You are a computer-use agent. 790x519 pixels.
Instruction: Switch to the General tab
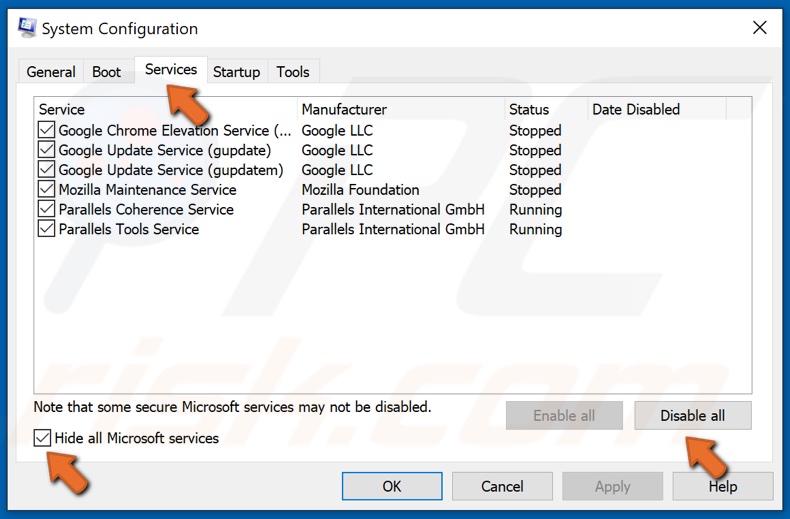pyautogui.click(x=51, y=72)
